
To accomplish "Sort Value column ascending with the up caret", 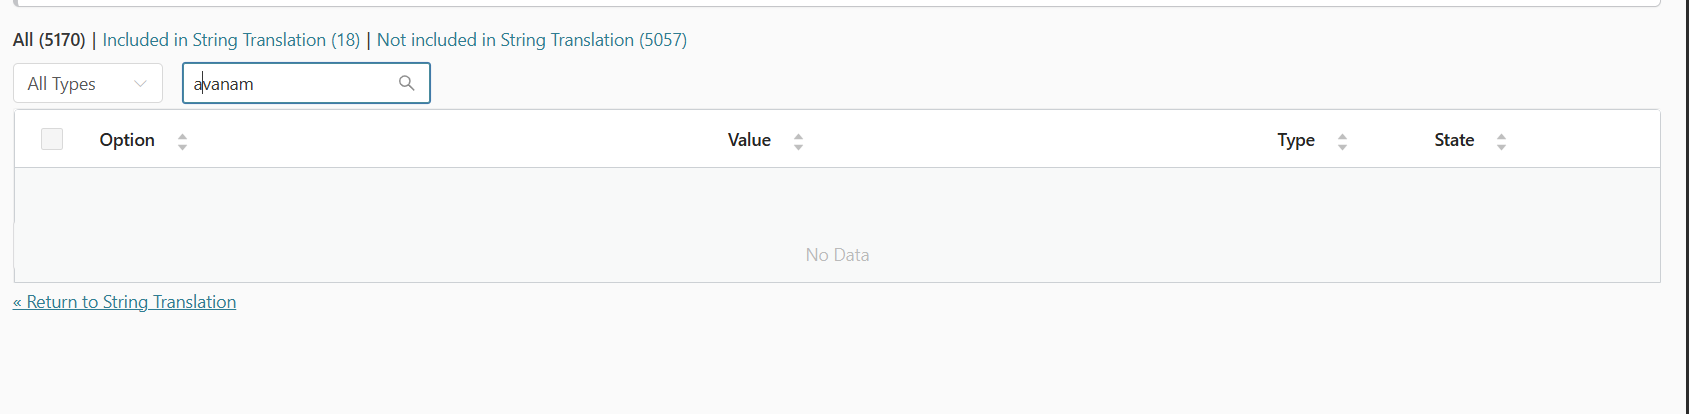I will [798, 136].
